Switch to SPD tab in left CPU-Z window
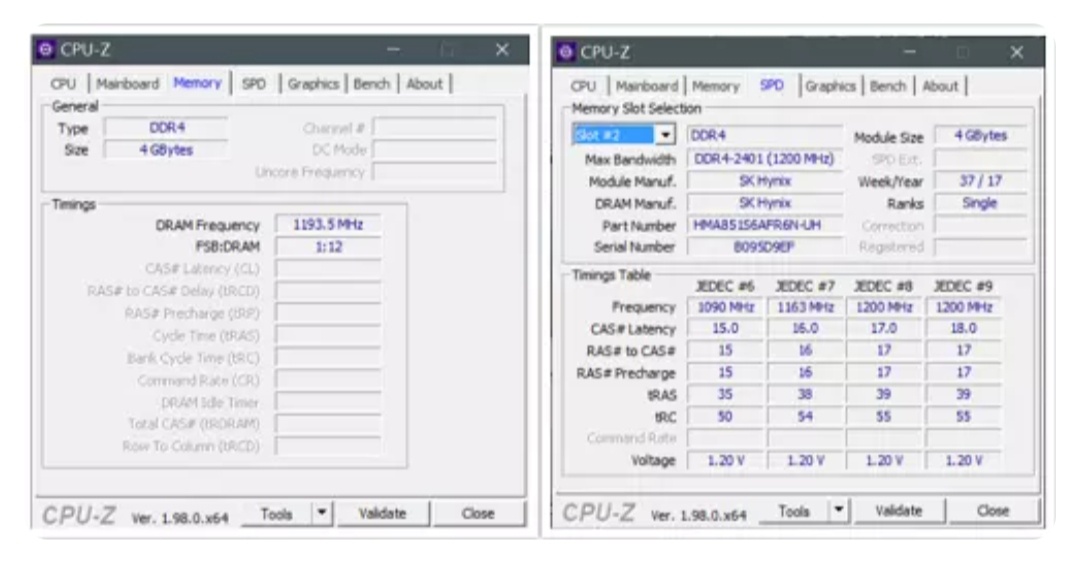 click(254, 84)
